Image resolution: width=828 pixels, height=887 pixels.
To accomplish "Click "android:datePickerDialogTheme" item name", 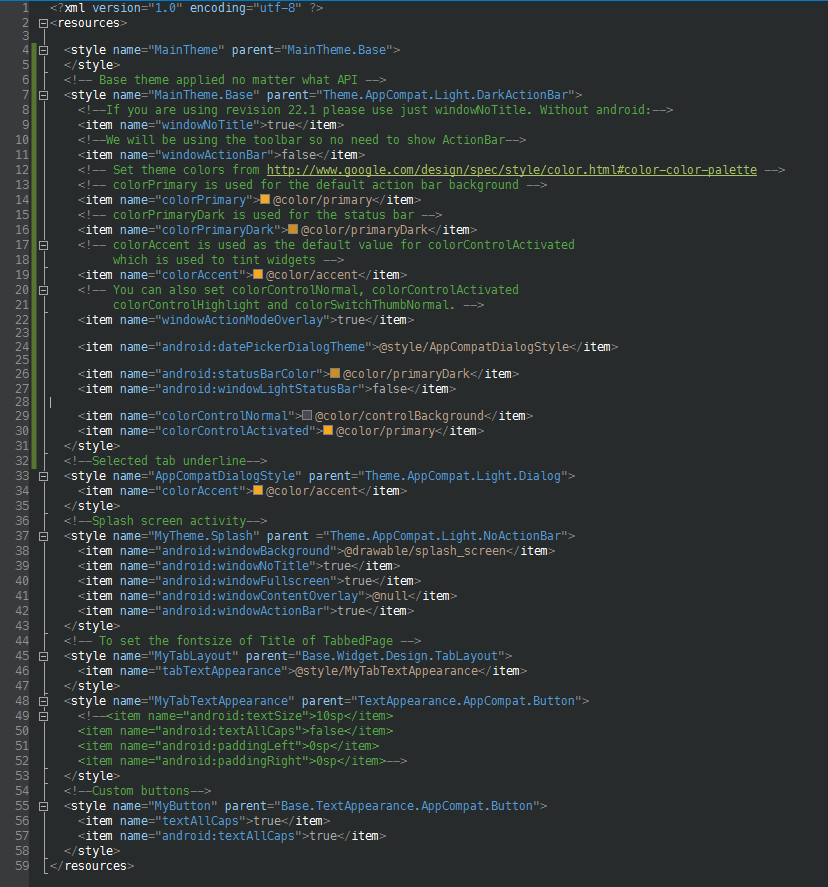I will 264,347.
